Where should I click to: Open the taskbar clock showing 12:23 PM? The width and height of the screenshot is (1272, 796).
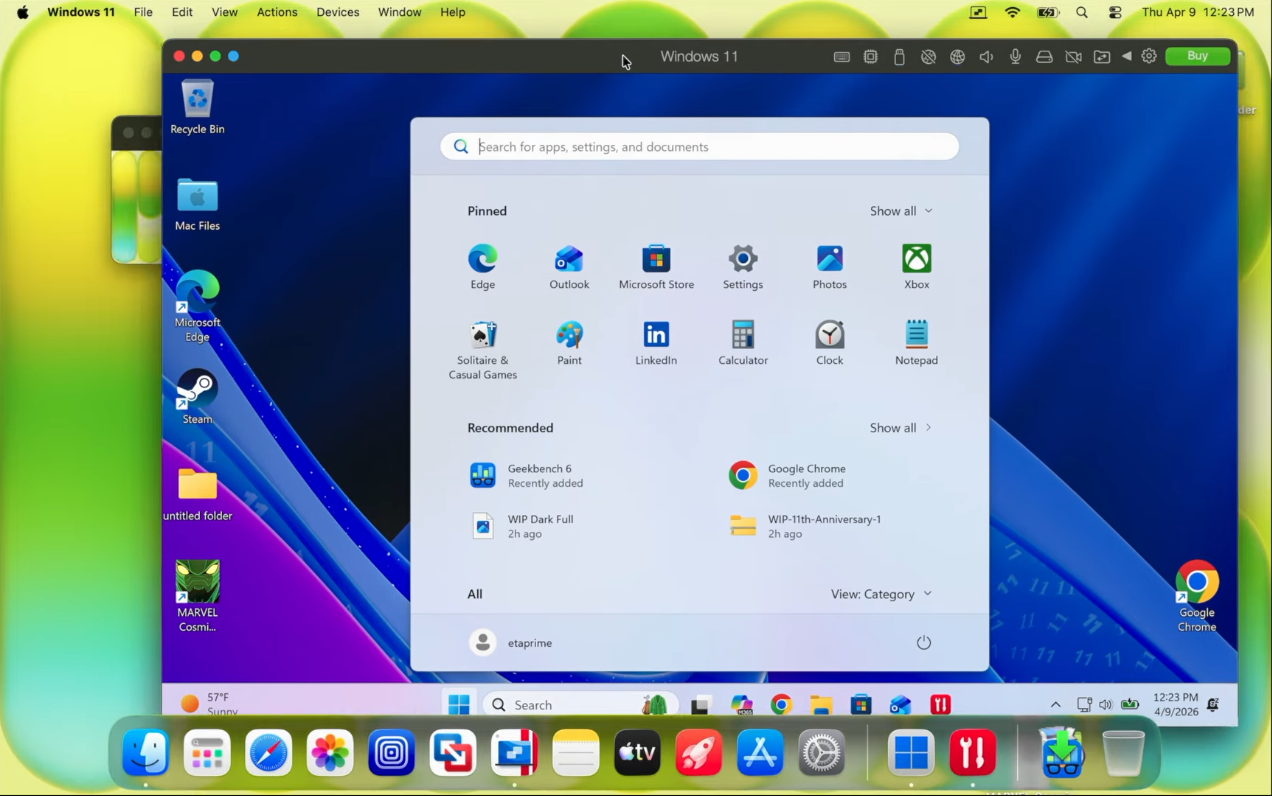(1175, 704)
